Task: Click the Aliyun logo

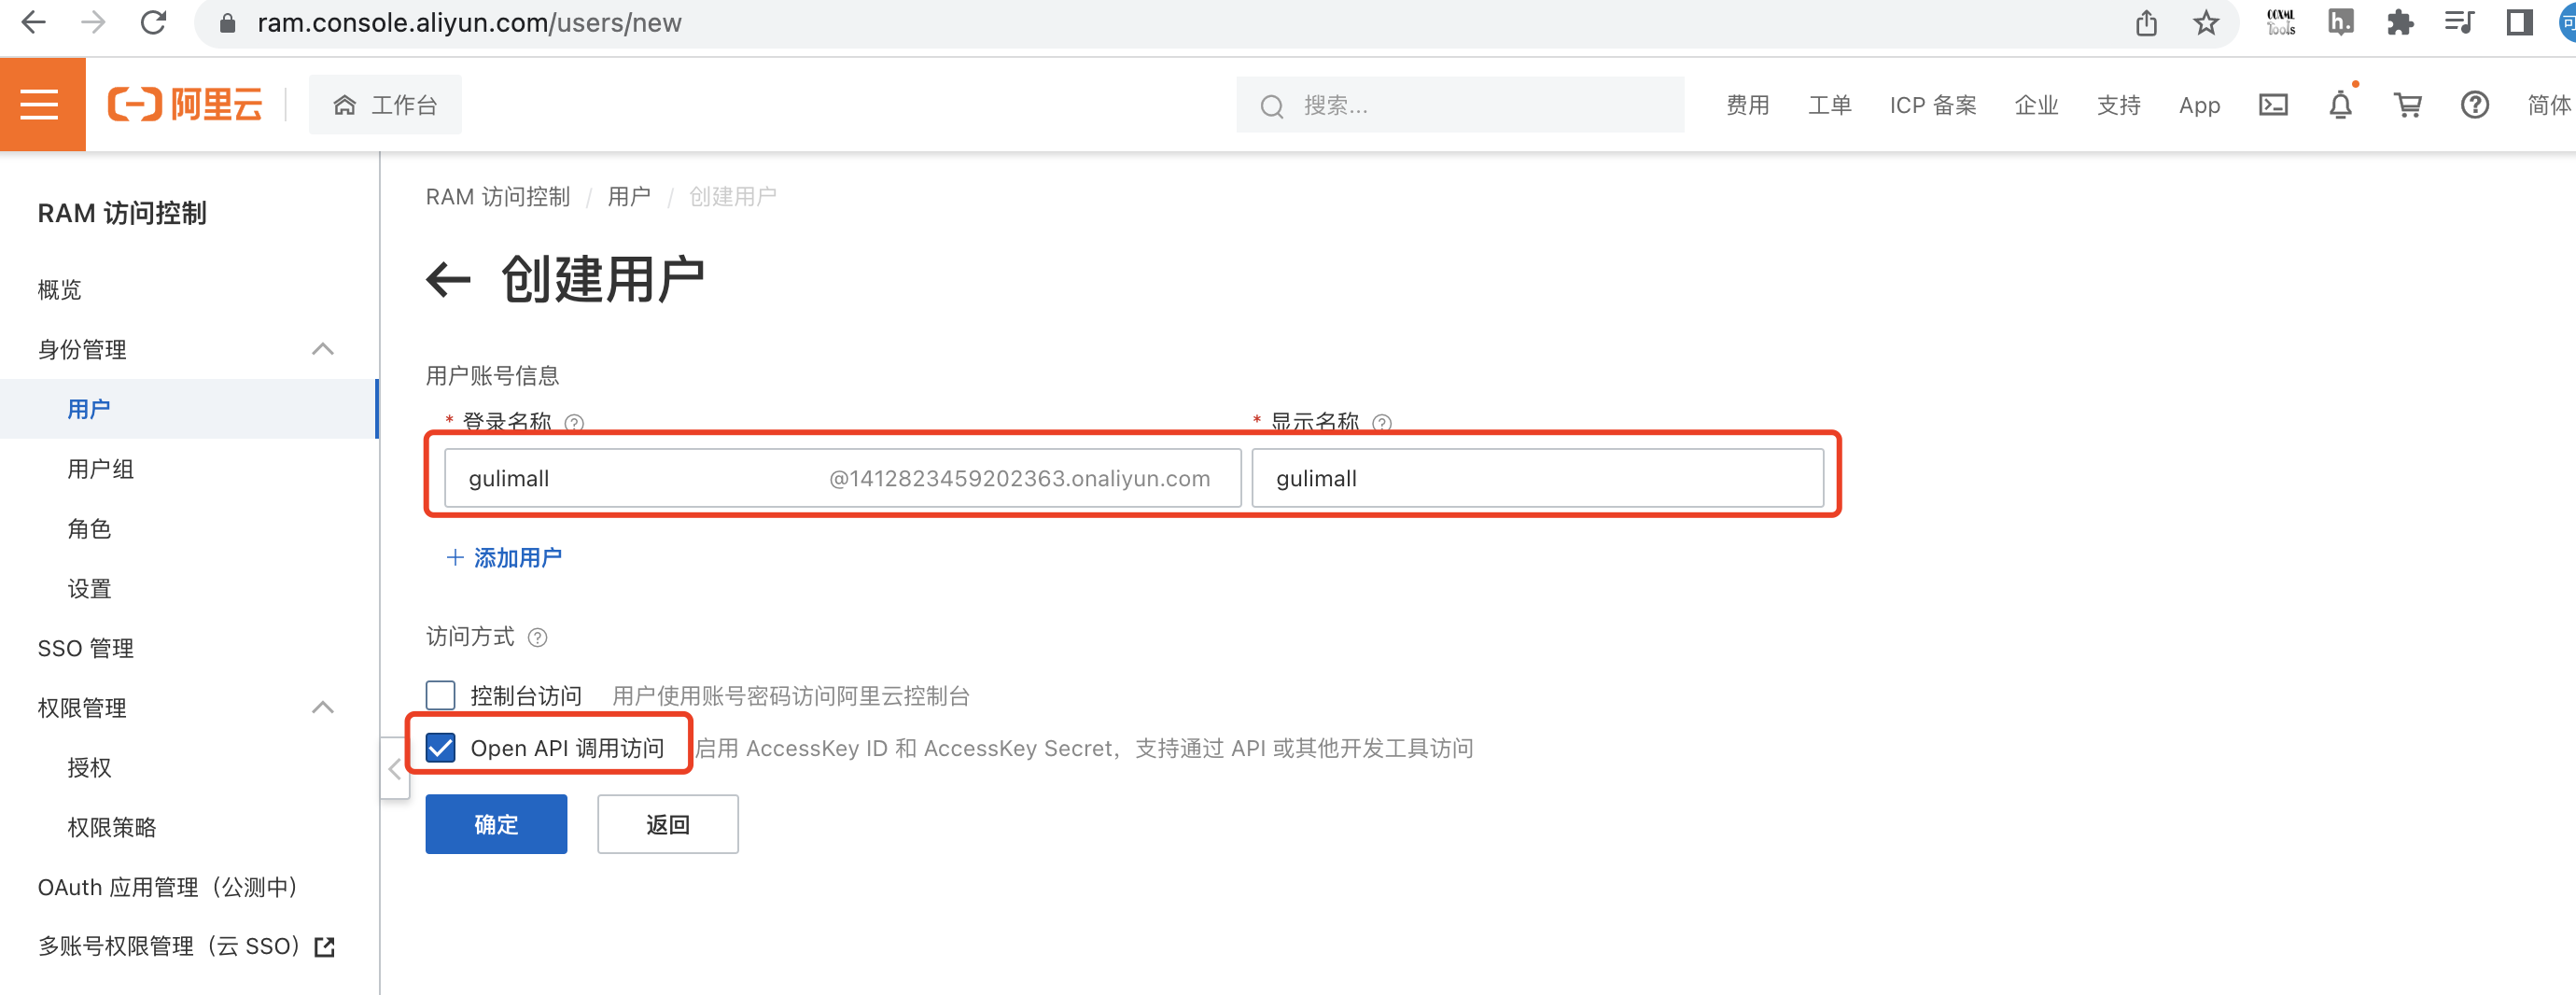Action: 185,104
